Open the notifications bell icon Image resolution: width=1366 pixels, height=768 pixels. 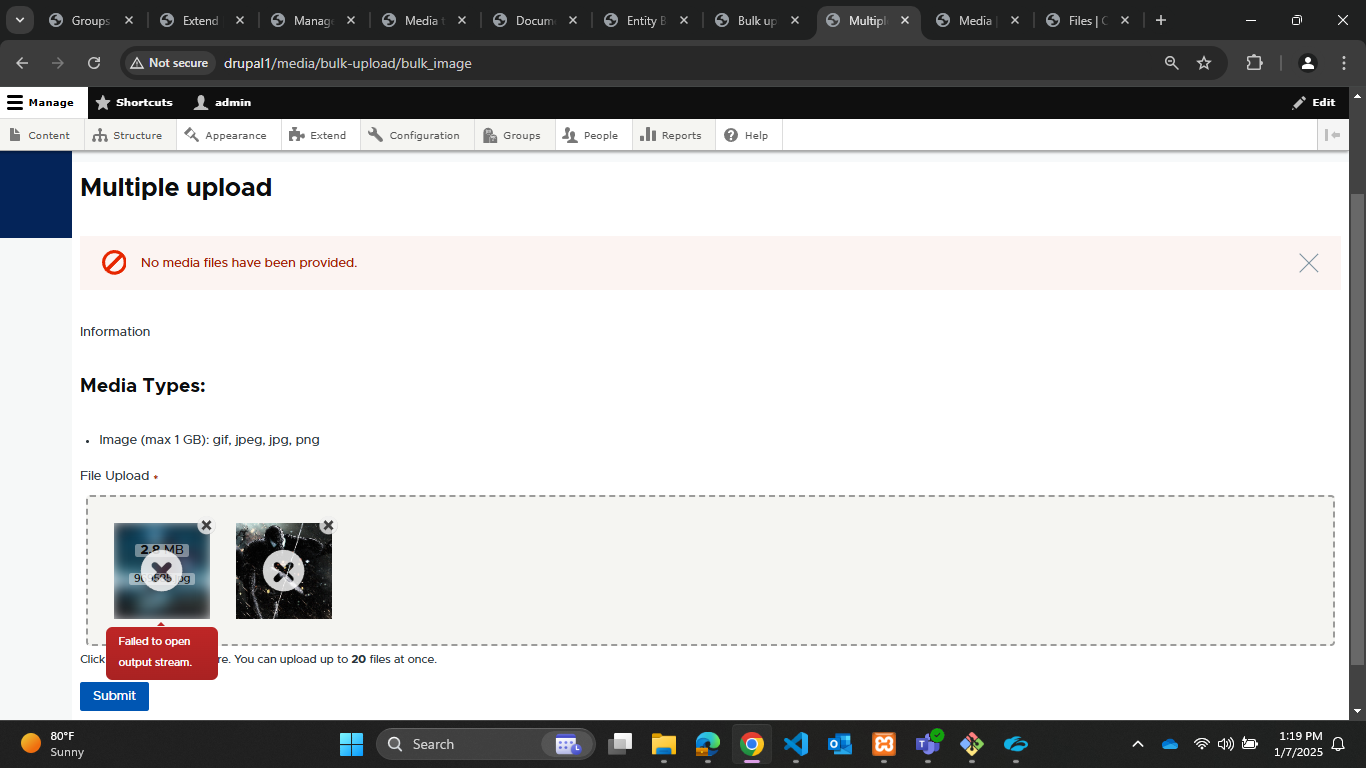pos(1340,744)
